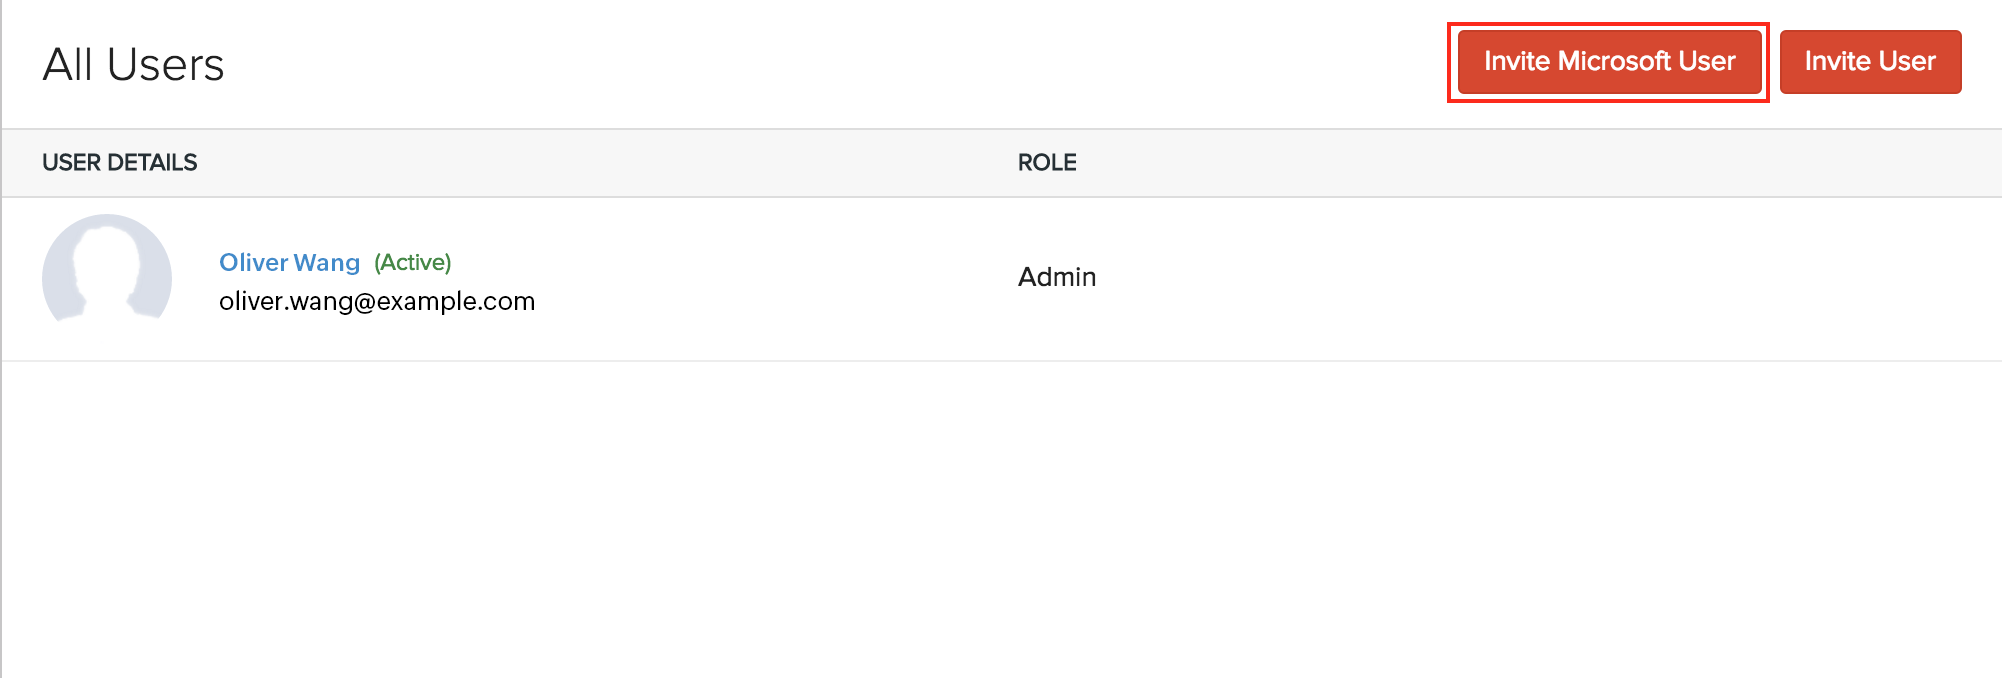
Task: Click the gray table header bar's empty area
Action: point(1500,162)
